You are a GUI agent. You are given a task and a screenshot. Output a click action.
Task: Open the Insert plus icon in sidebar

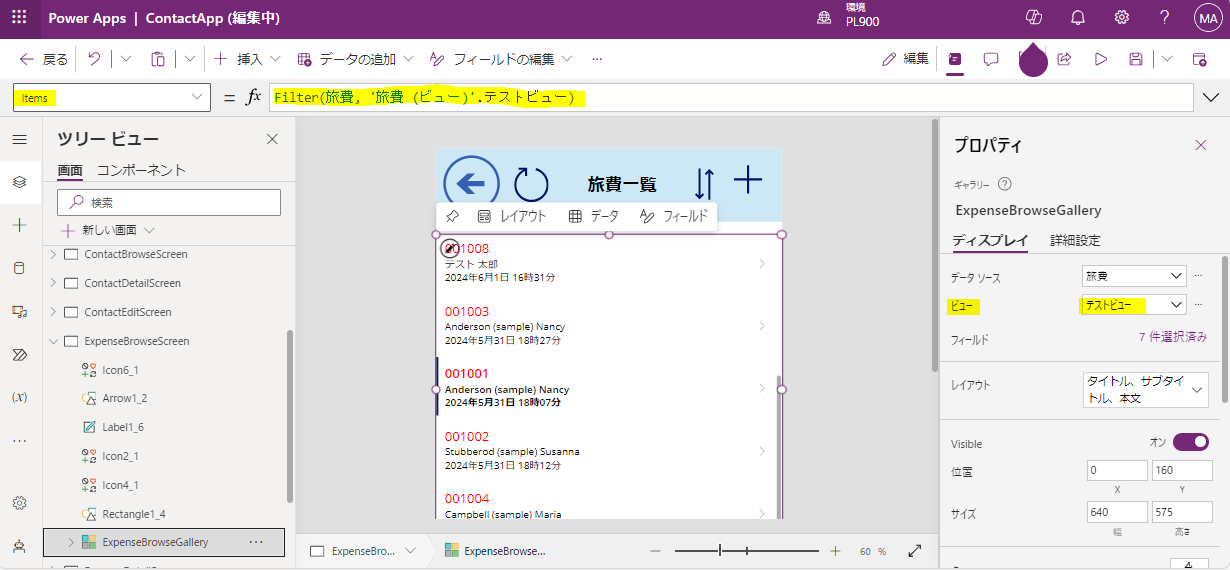pos(20,225)
